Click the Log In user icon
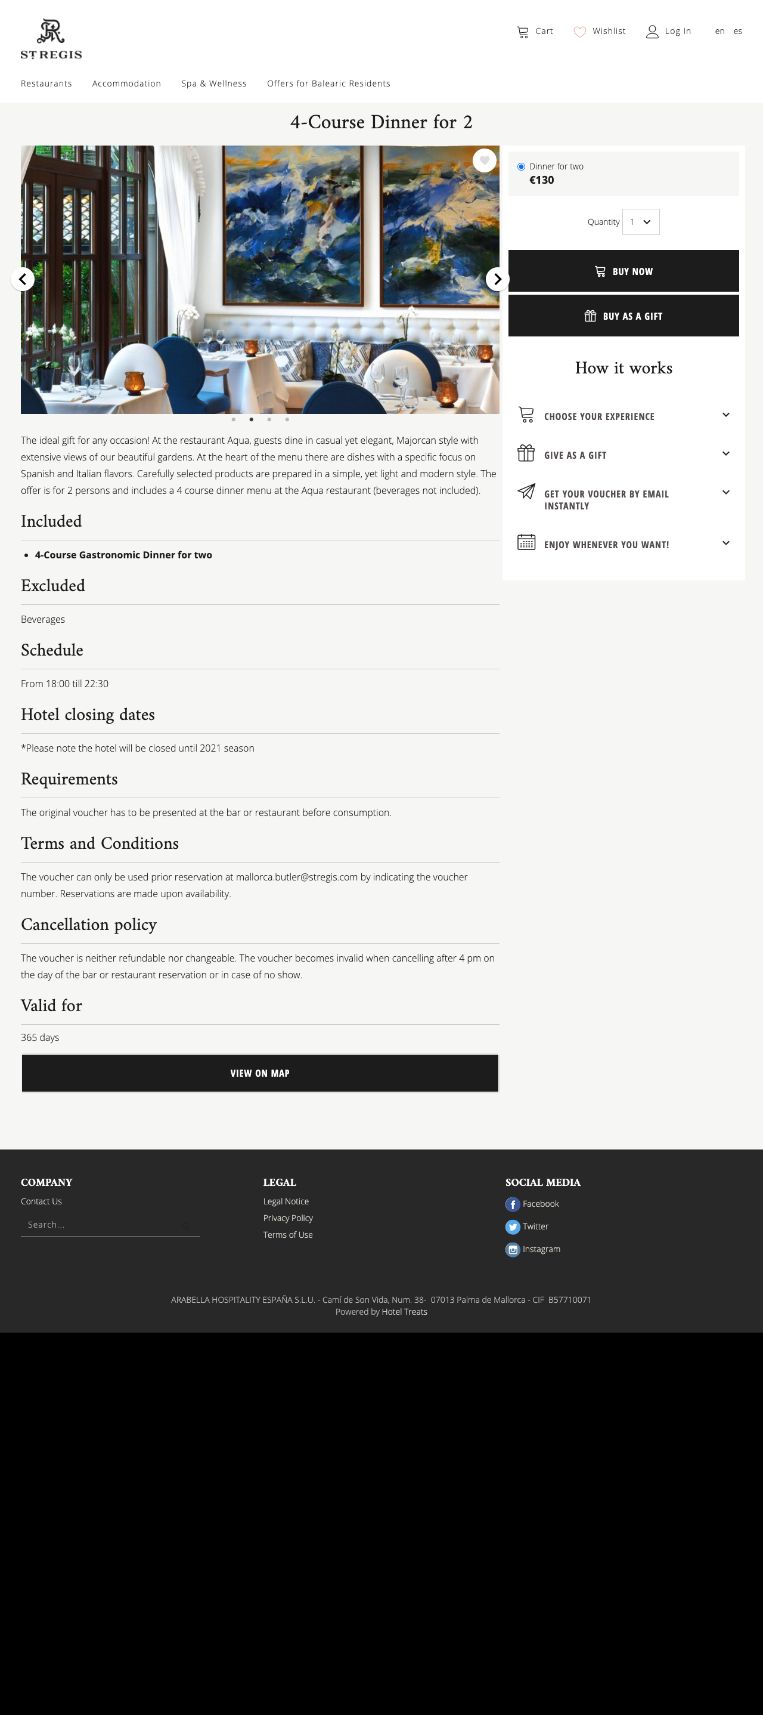The height and width of the screenshot is (1715, 763). point(652,32)
